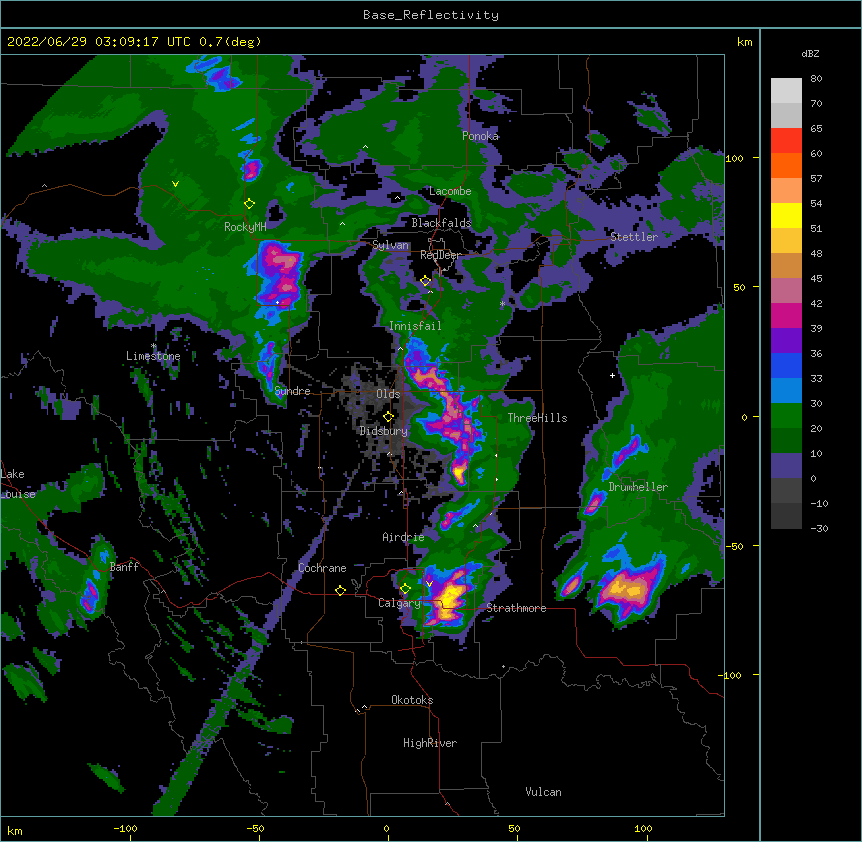Click the RockyMH label

pos(245,227)
